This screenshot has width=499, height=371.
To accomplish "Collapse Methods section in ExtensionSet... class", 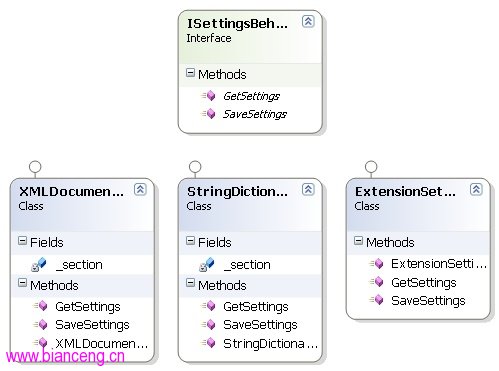I will click(x=358, y=241).
